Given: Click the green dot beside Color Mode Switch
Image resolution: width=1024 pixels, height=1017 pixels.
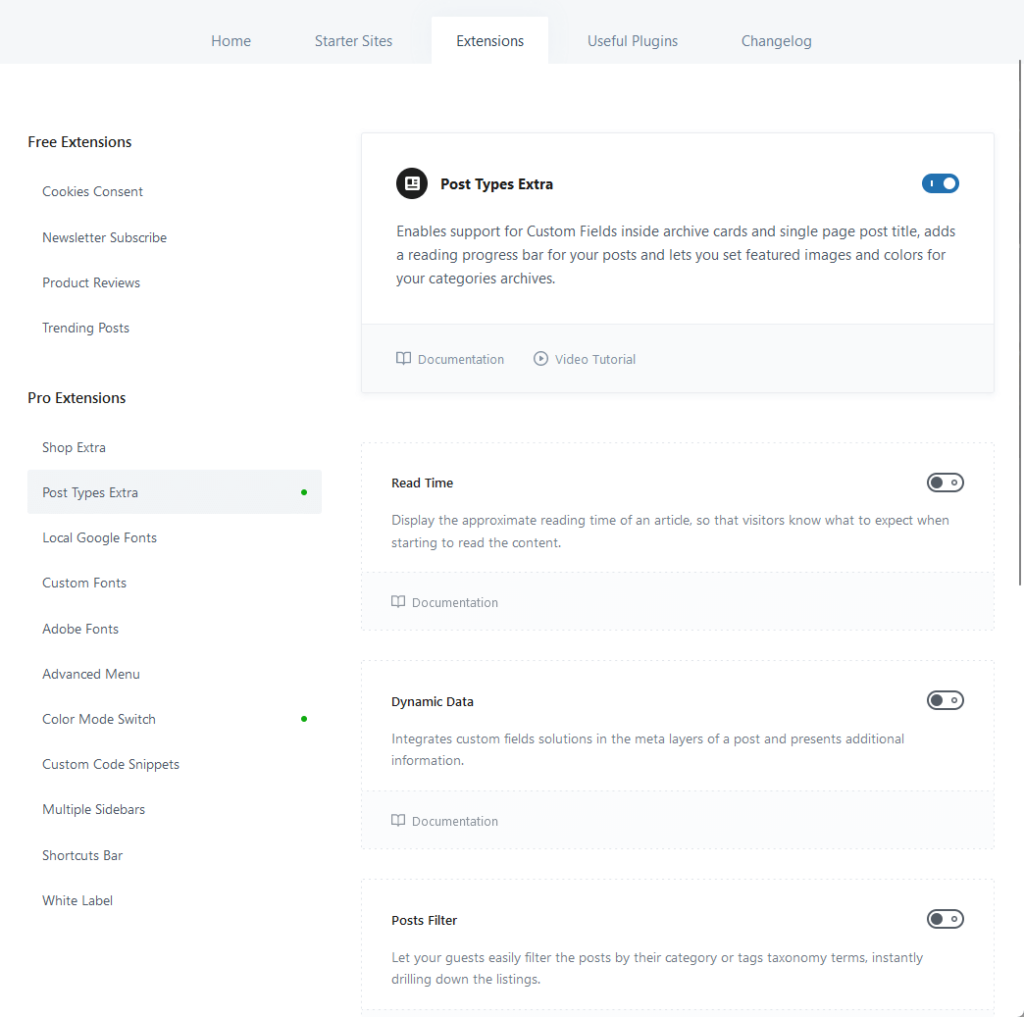Looking at the screenshot, I should click(304, 718).
